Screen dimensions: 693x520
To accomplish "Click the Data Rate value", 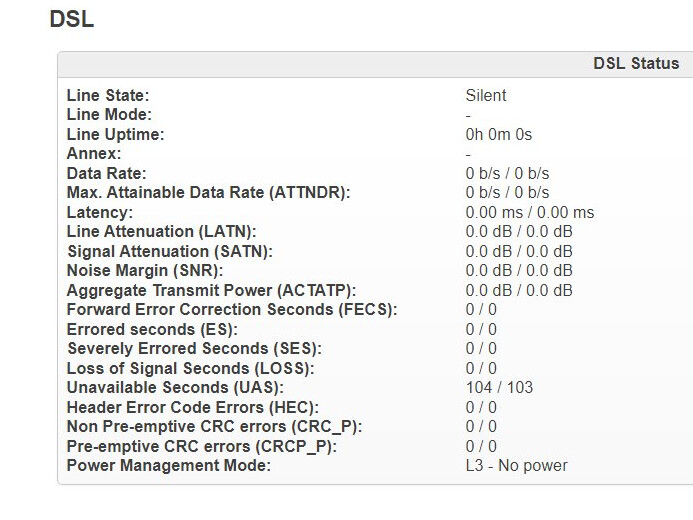I will click(507, 173).
